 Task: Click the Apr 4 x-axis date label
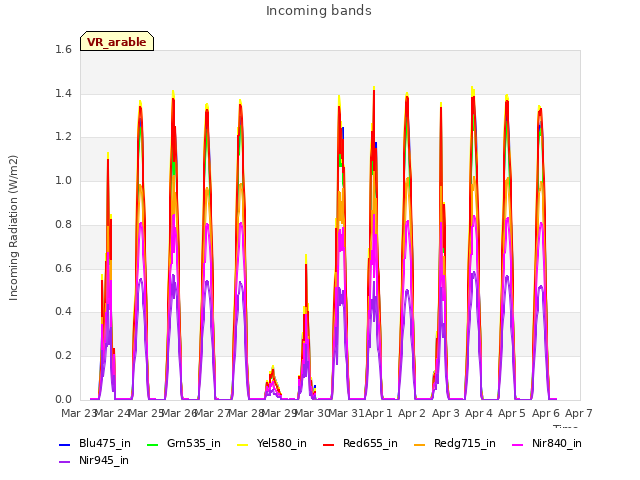(479, 413)
